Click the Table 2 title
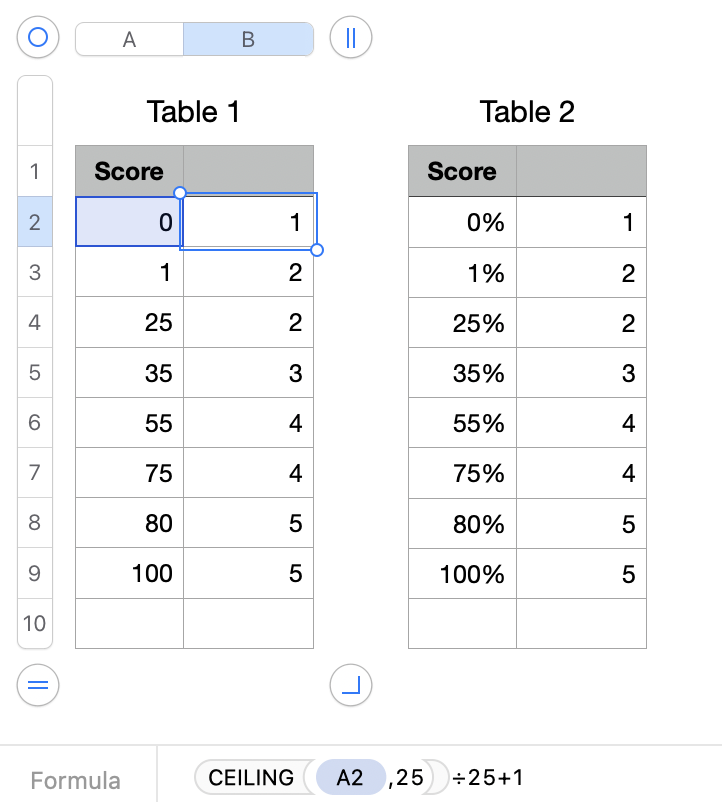Image resolution: width=722 pixels, height=802 pixels. (527, 111)
